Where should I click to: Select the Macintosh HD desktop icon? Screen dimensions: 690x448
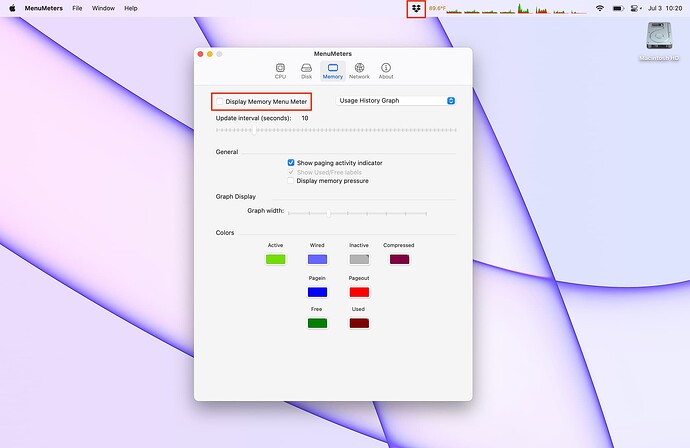click(659, 42)
